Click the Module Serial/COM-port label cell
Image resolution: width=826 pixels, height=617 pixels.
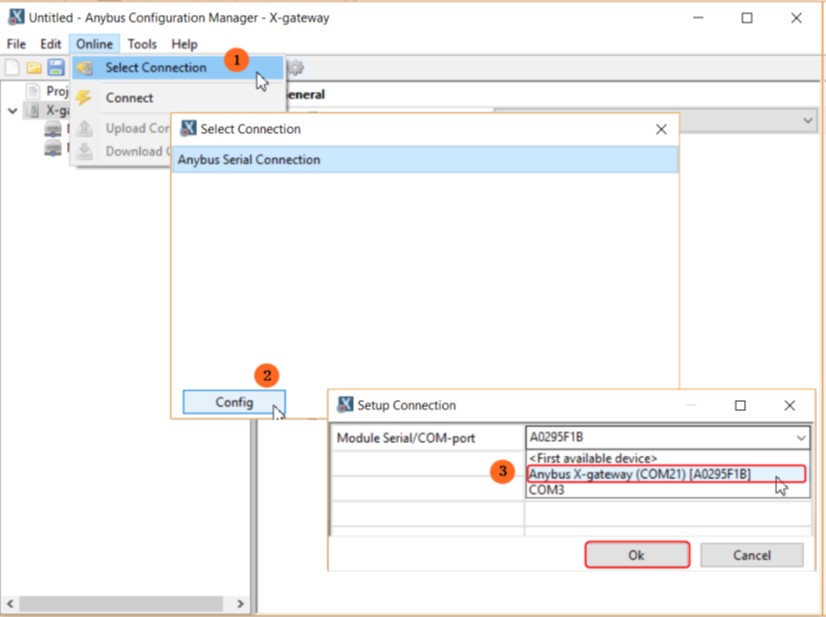point(427,438)
